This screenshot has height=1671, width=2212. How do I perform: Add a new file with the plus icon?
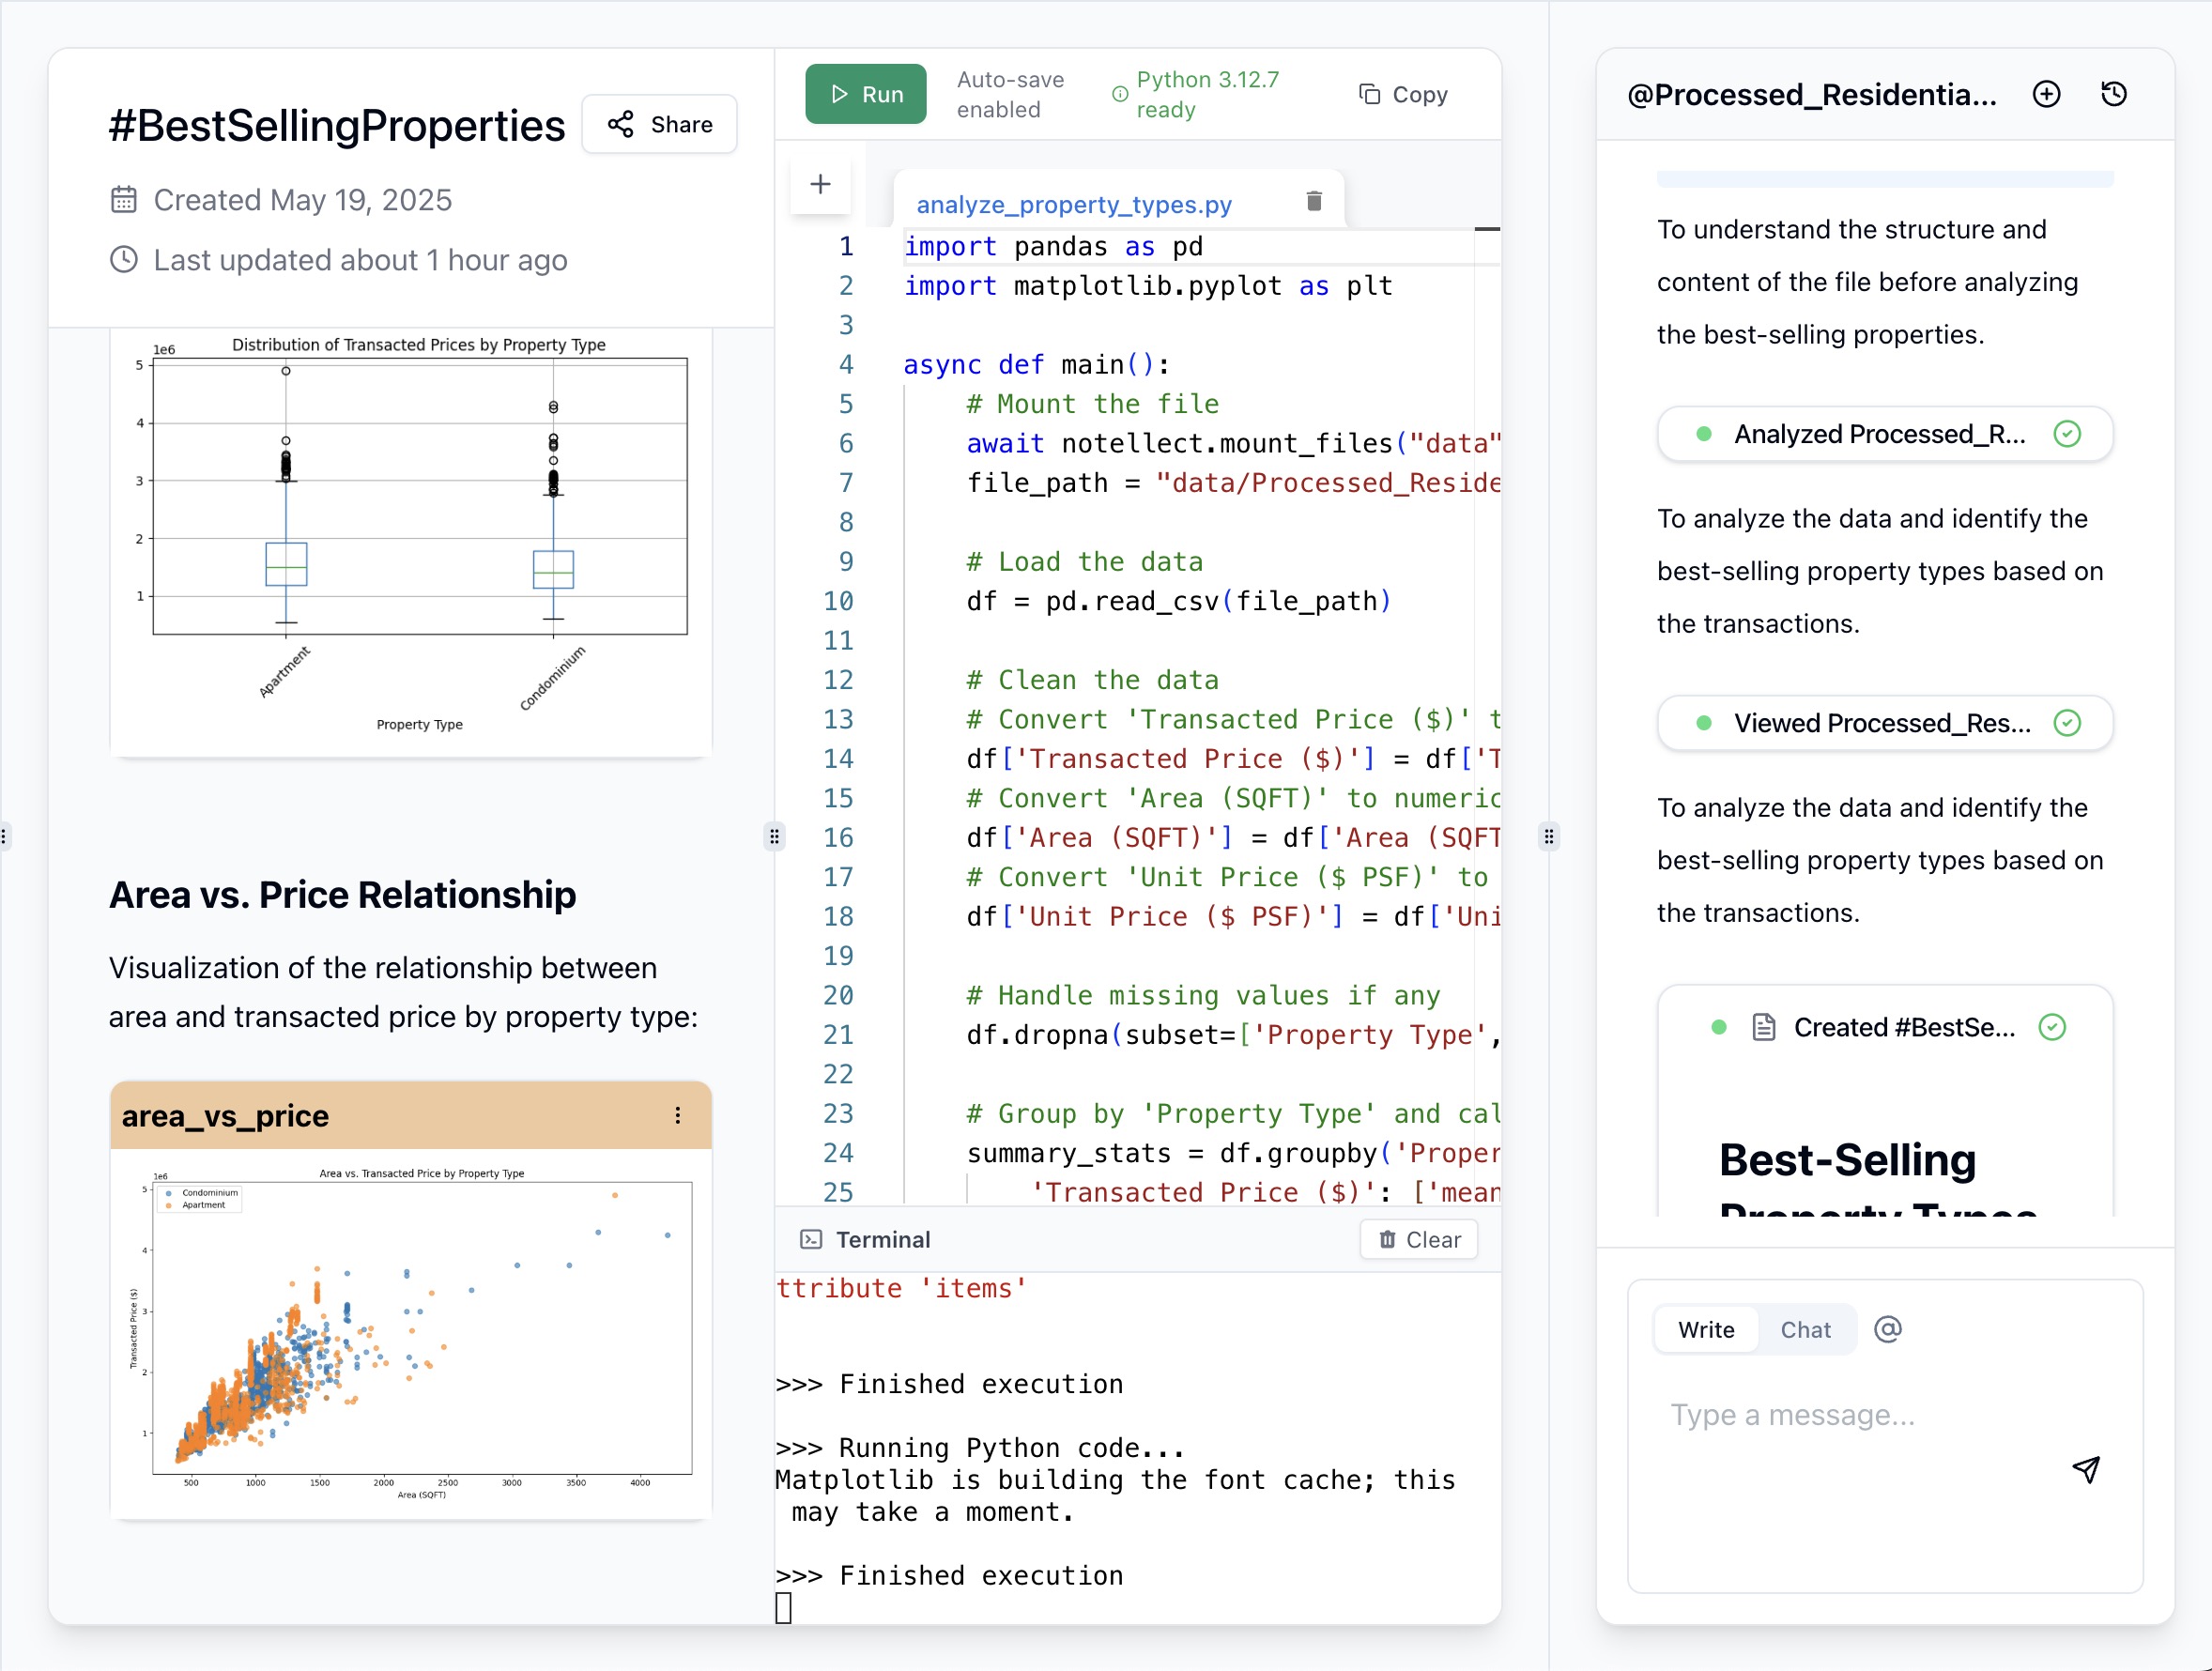pyautogui.click(x=820, y=184)
